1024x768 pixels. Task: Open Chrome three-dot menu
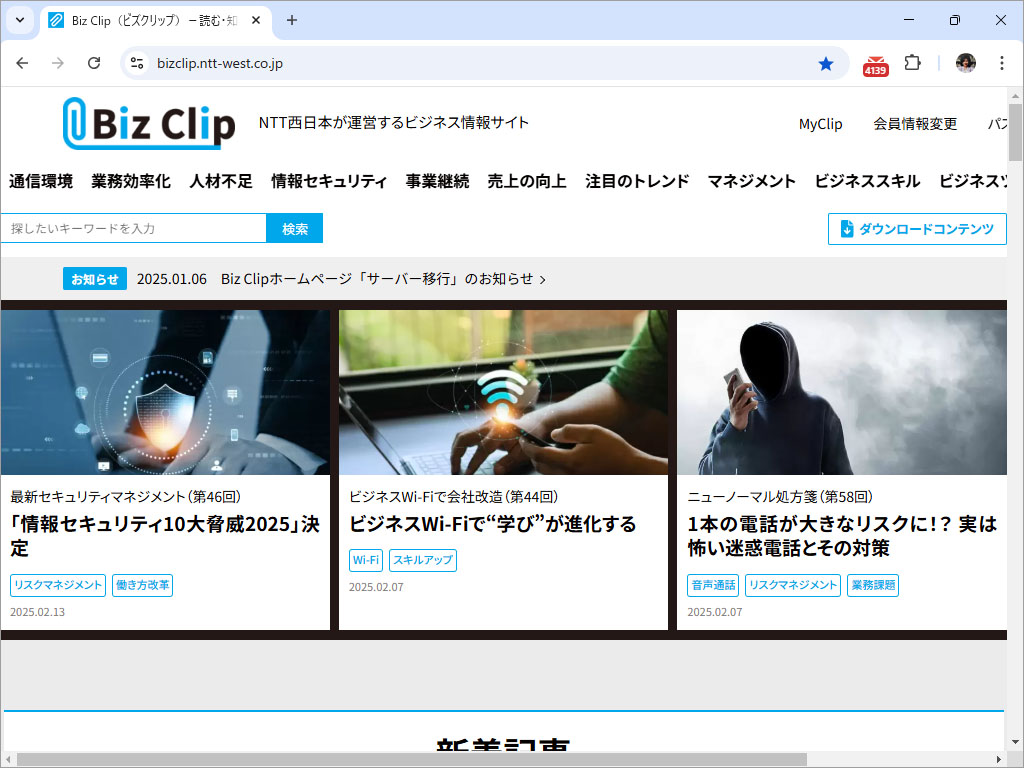click(x=1001, y=63)
